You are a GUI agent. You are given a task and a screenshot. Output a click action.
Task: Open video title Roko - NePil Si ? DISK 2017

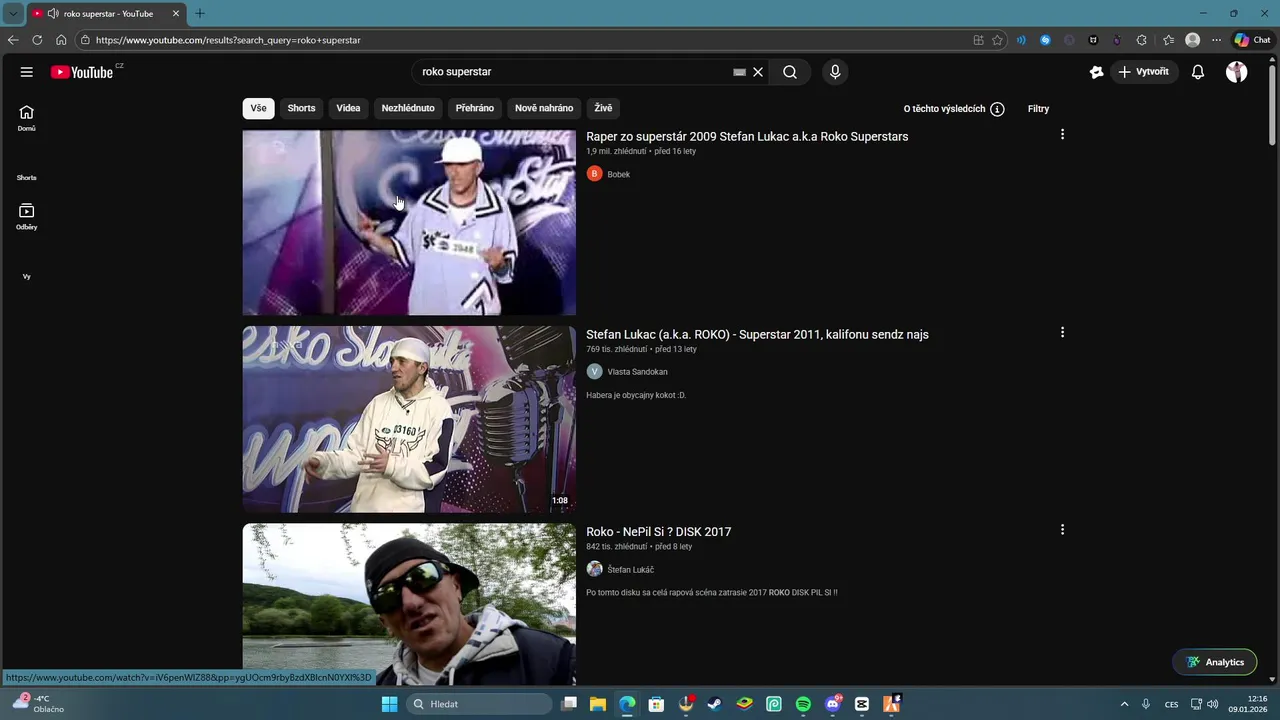658,532
